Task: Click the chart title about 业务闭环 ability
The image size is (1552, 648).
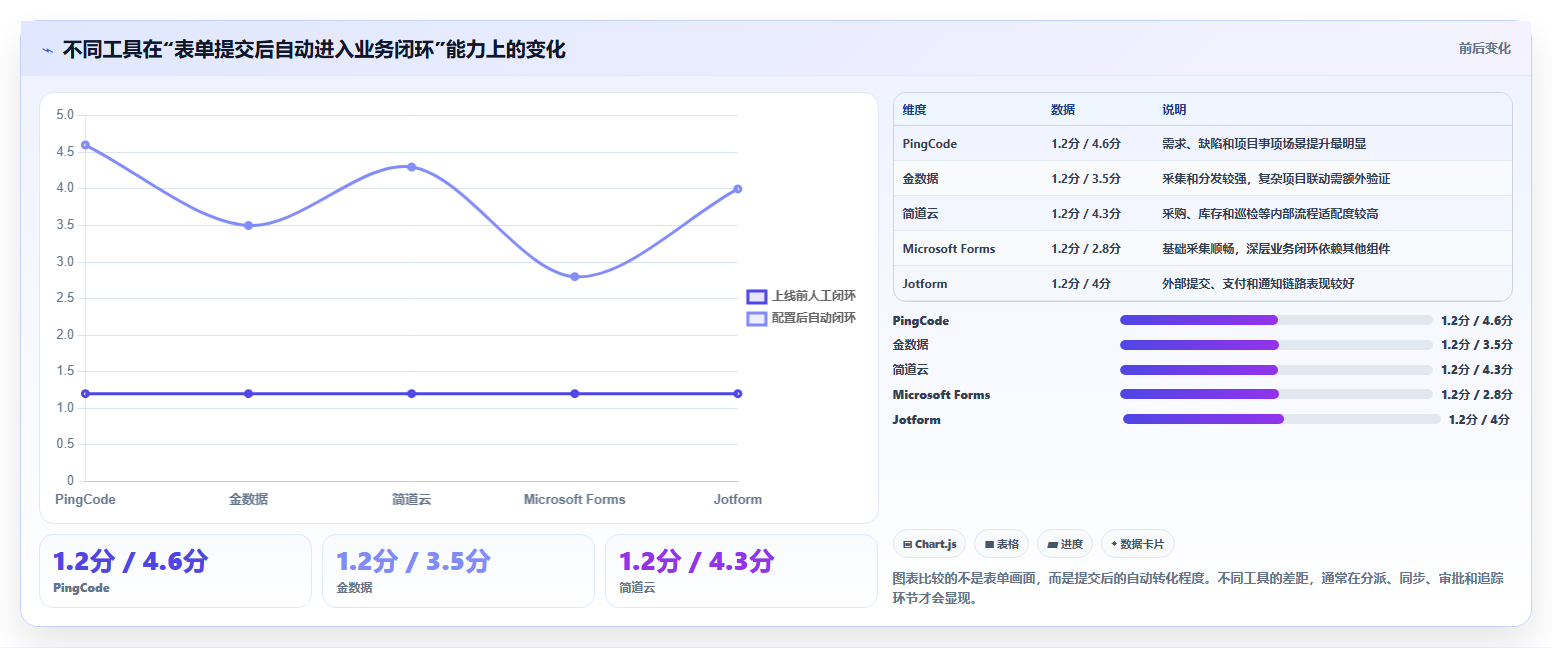Action: tap(314, 49)
